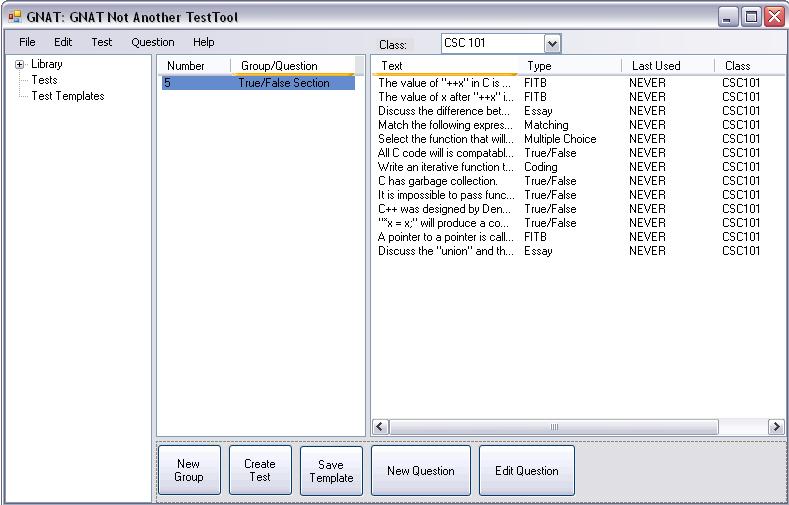Click the Edit Question button
The image size is (789, 505).
(x=527, y=471)
